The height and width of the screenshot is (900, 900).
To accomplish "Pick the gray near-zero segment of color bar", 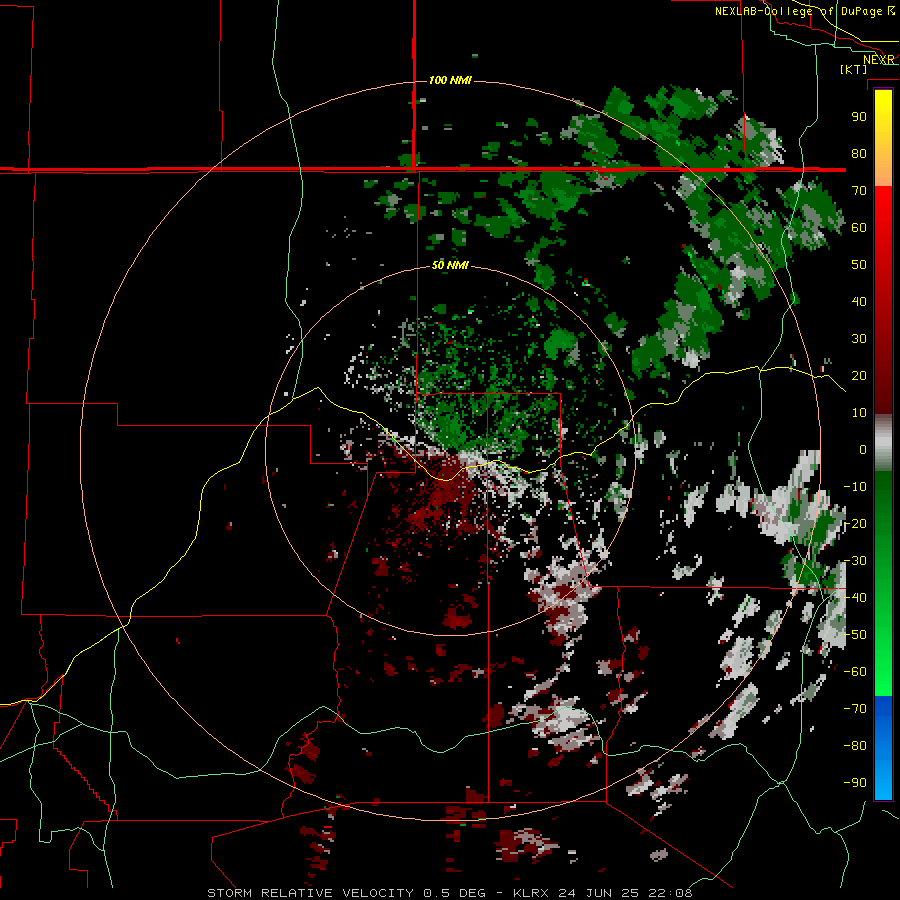I will click(x=883, y=443).
